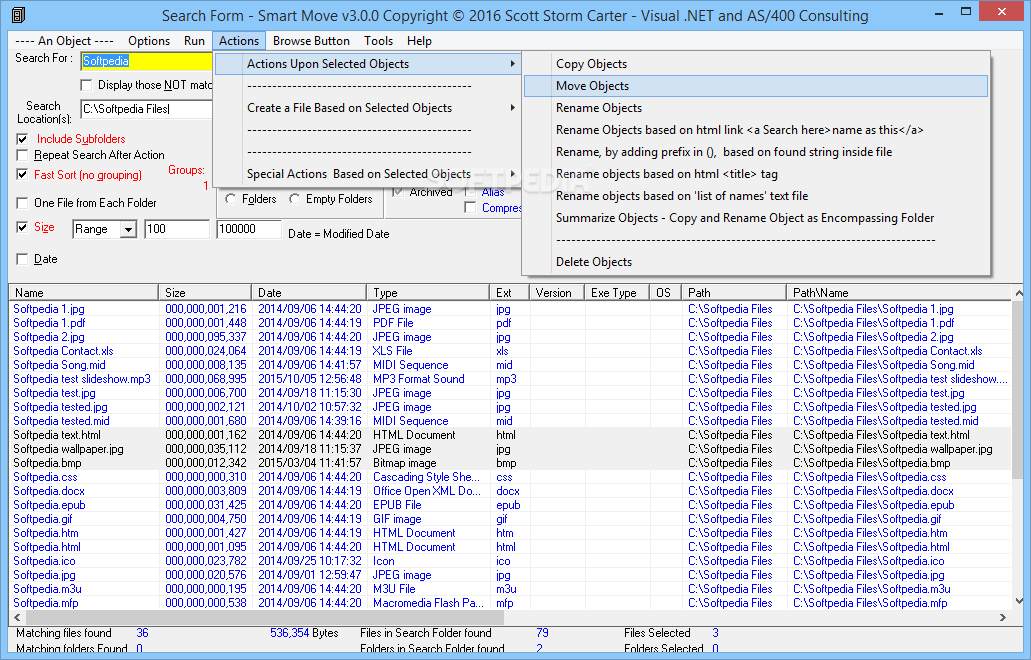Select the Folders radio button
1031x660 pixels.
231,199
